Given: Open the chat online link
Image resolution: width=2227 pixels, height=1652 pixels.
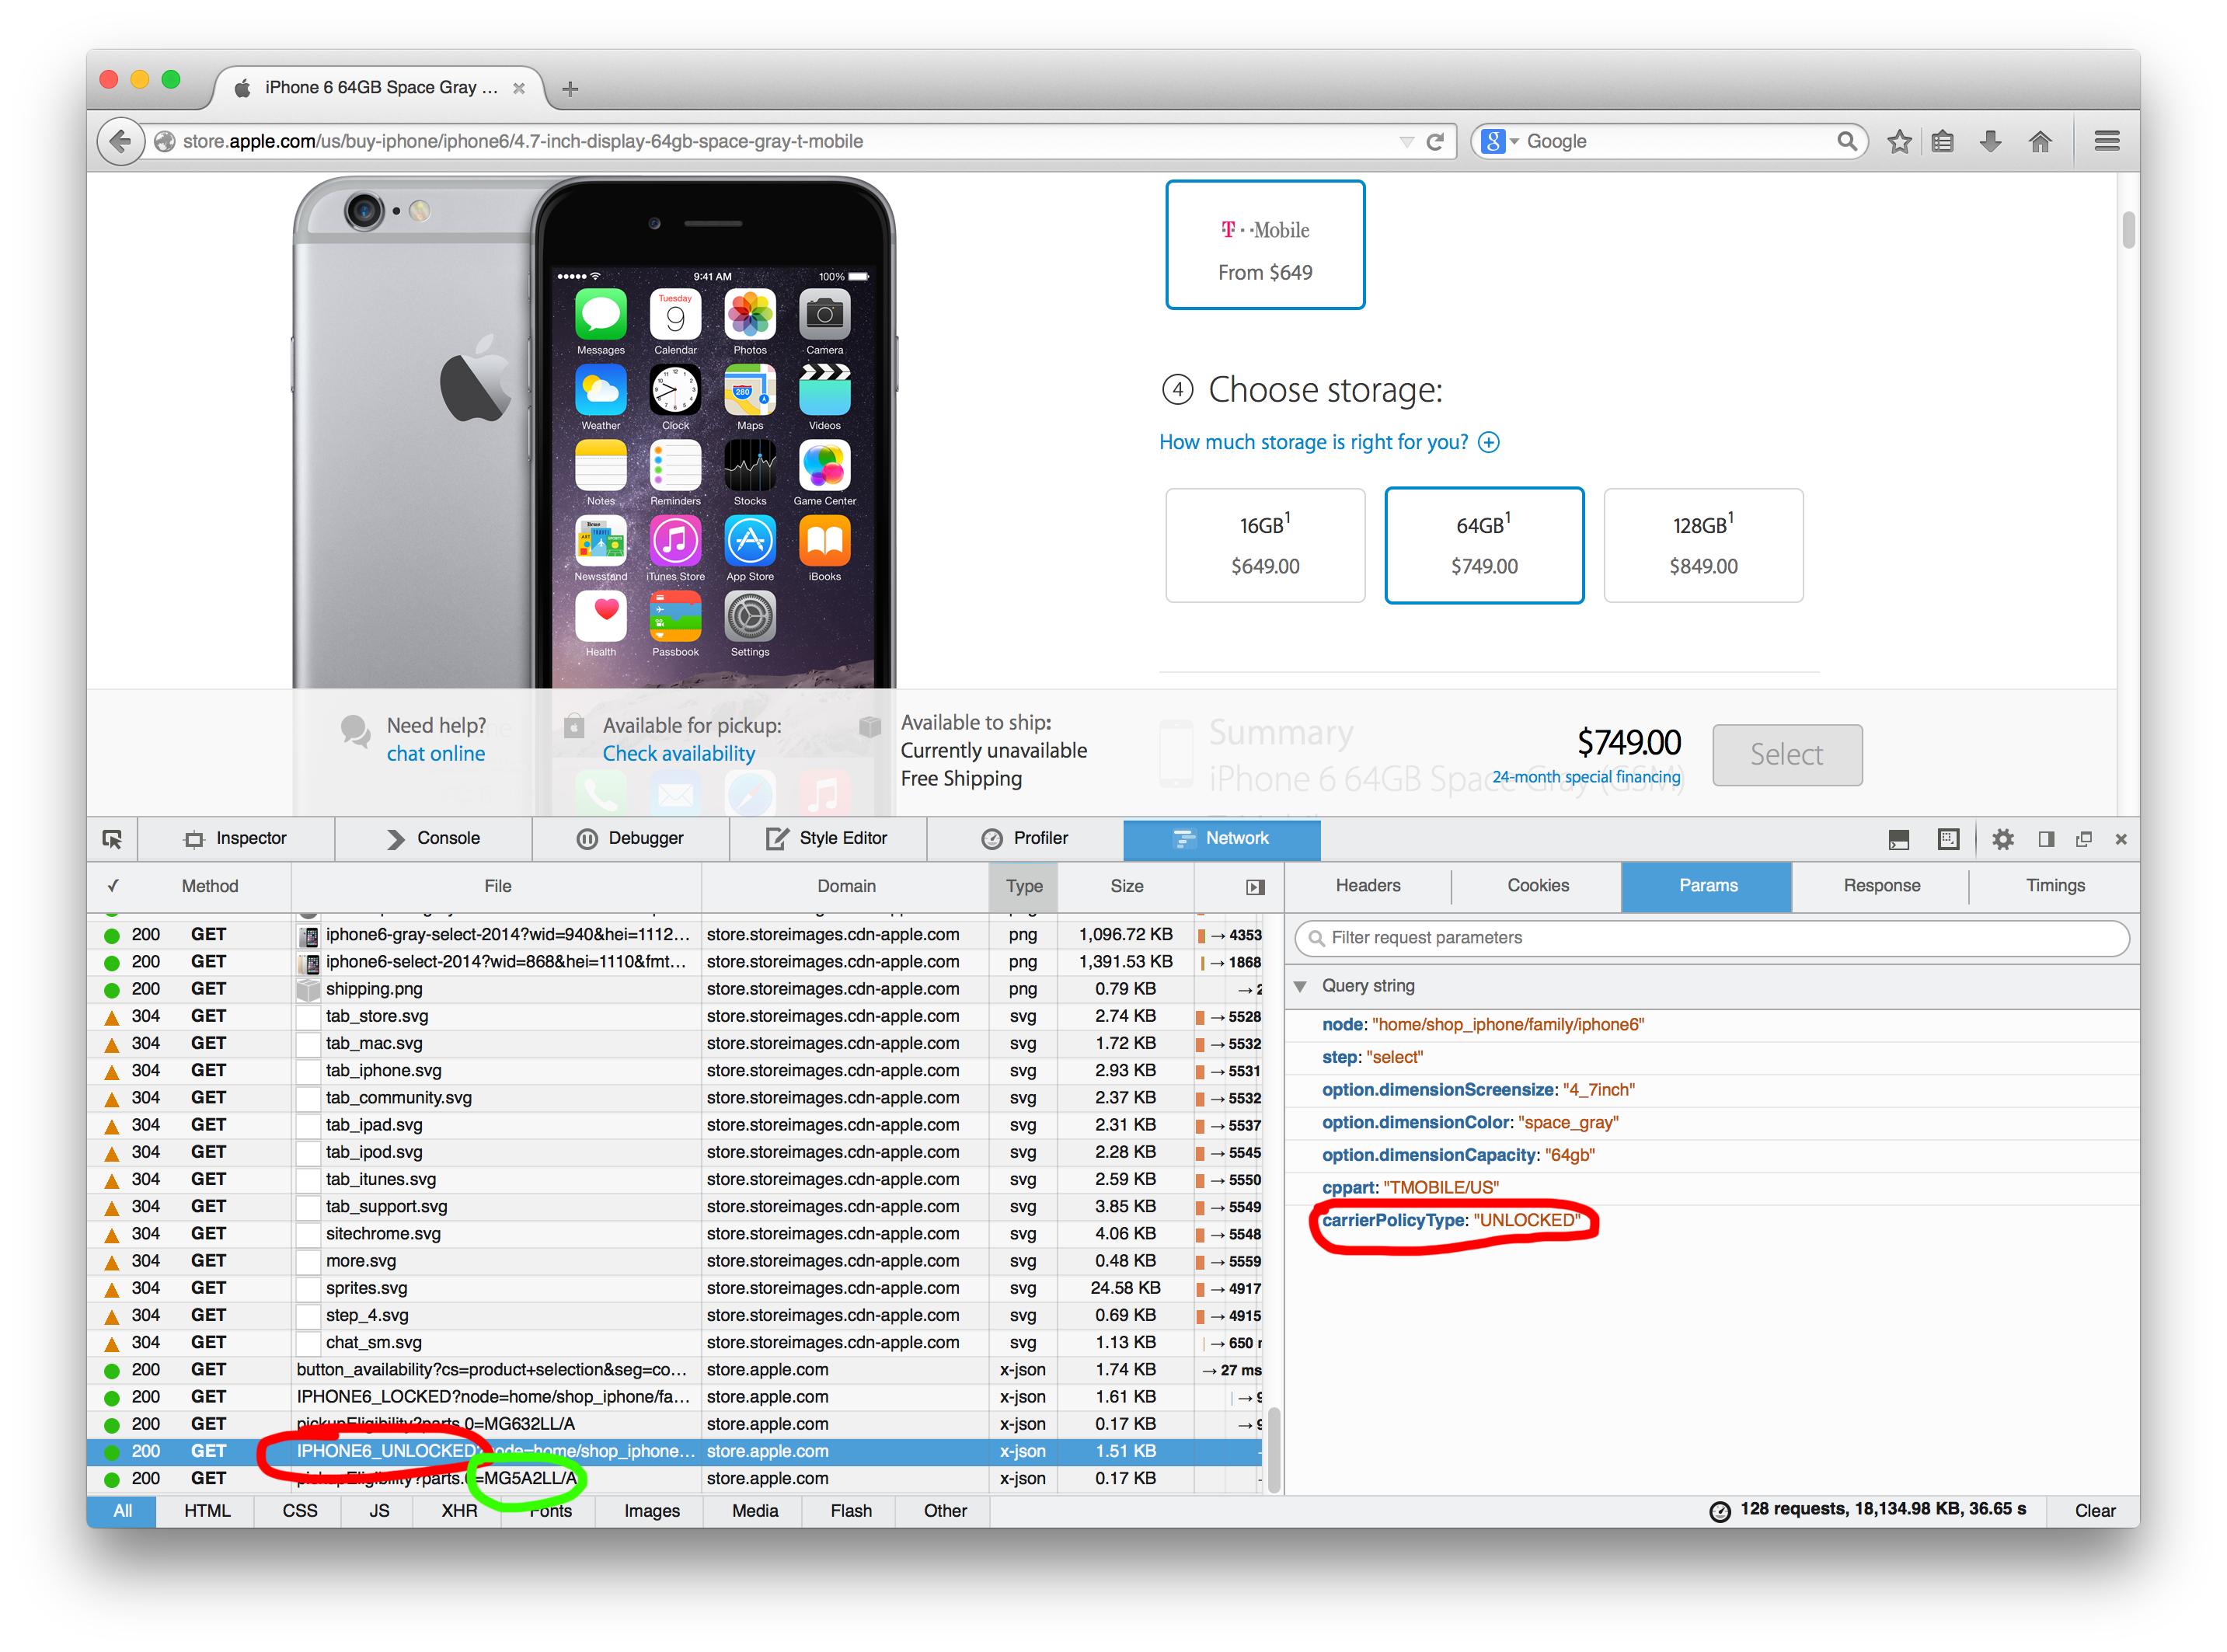Looking at the screenshot, I should pos(436,754).
